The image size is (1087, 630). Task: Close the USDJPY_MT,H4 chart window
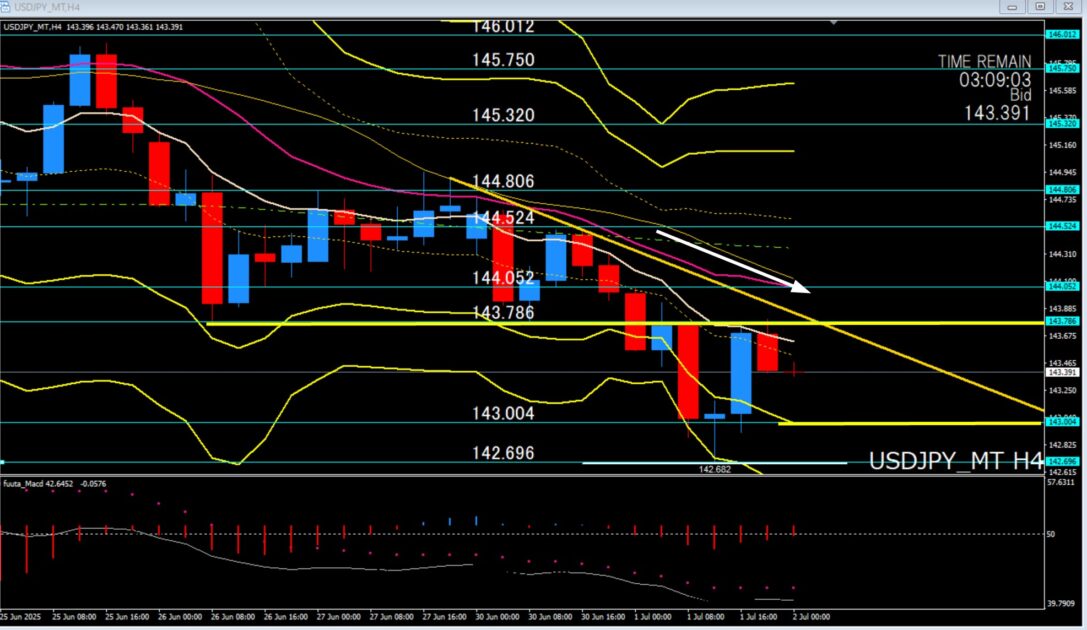coord(1068,7)
